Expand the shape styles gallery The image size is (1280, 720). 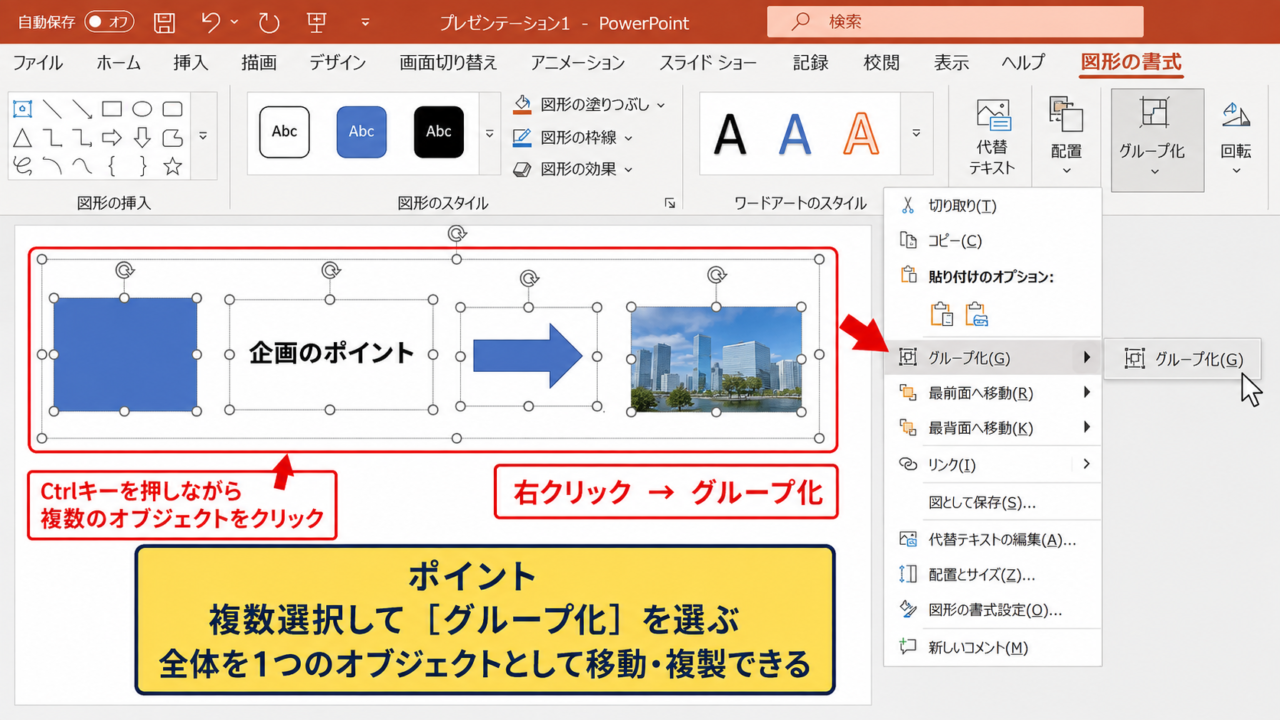tap(490, 133)
